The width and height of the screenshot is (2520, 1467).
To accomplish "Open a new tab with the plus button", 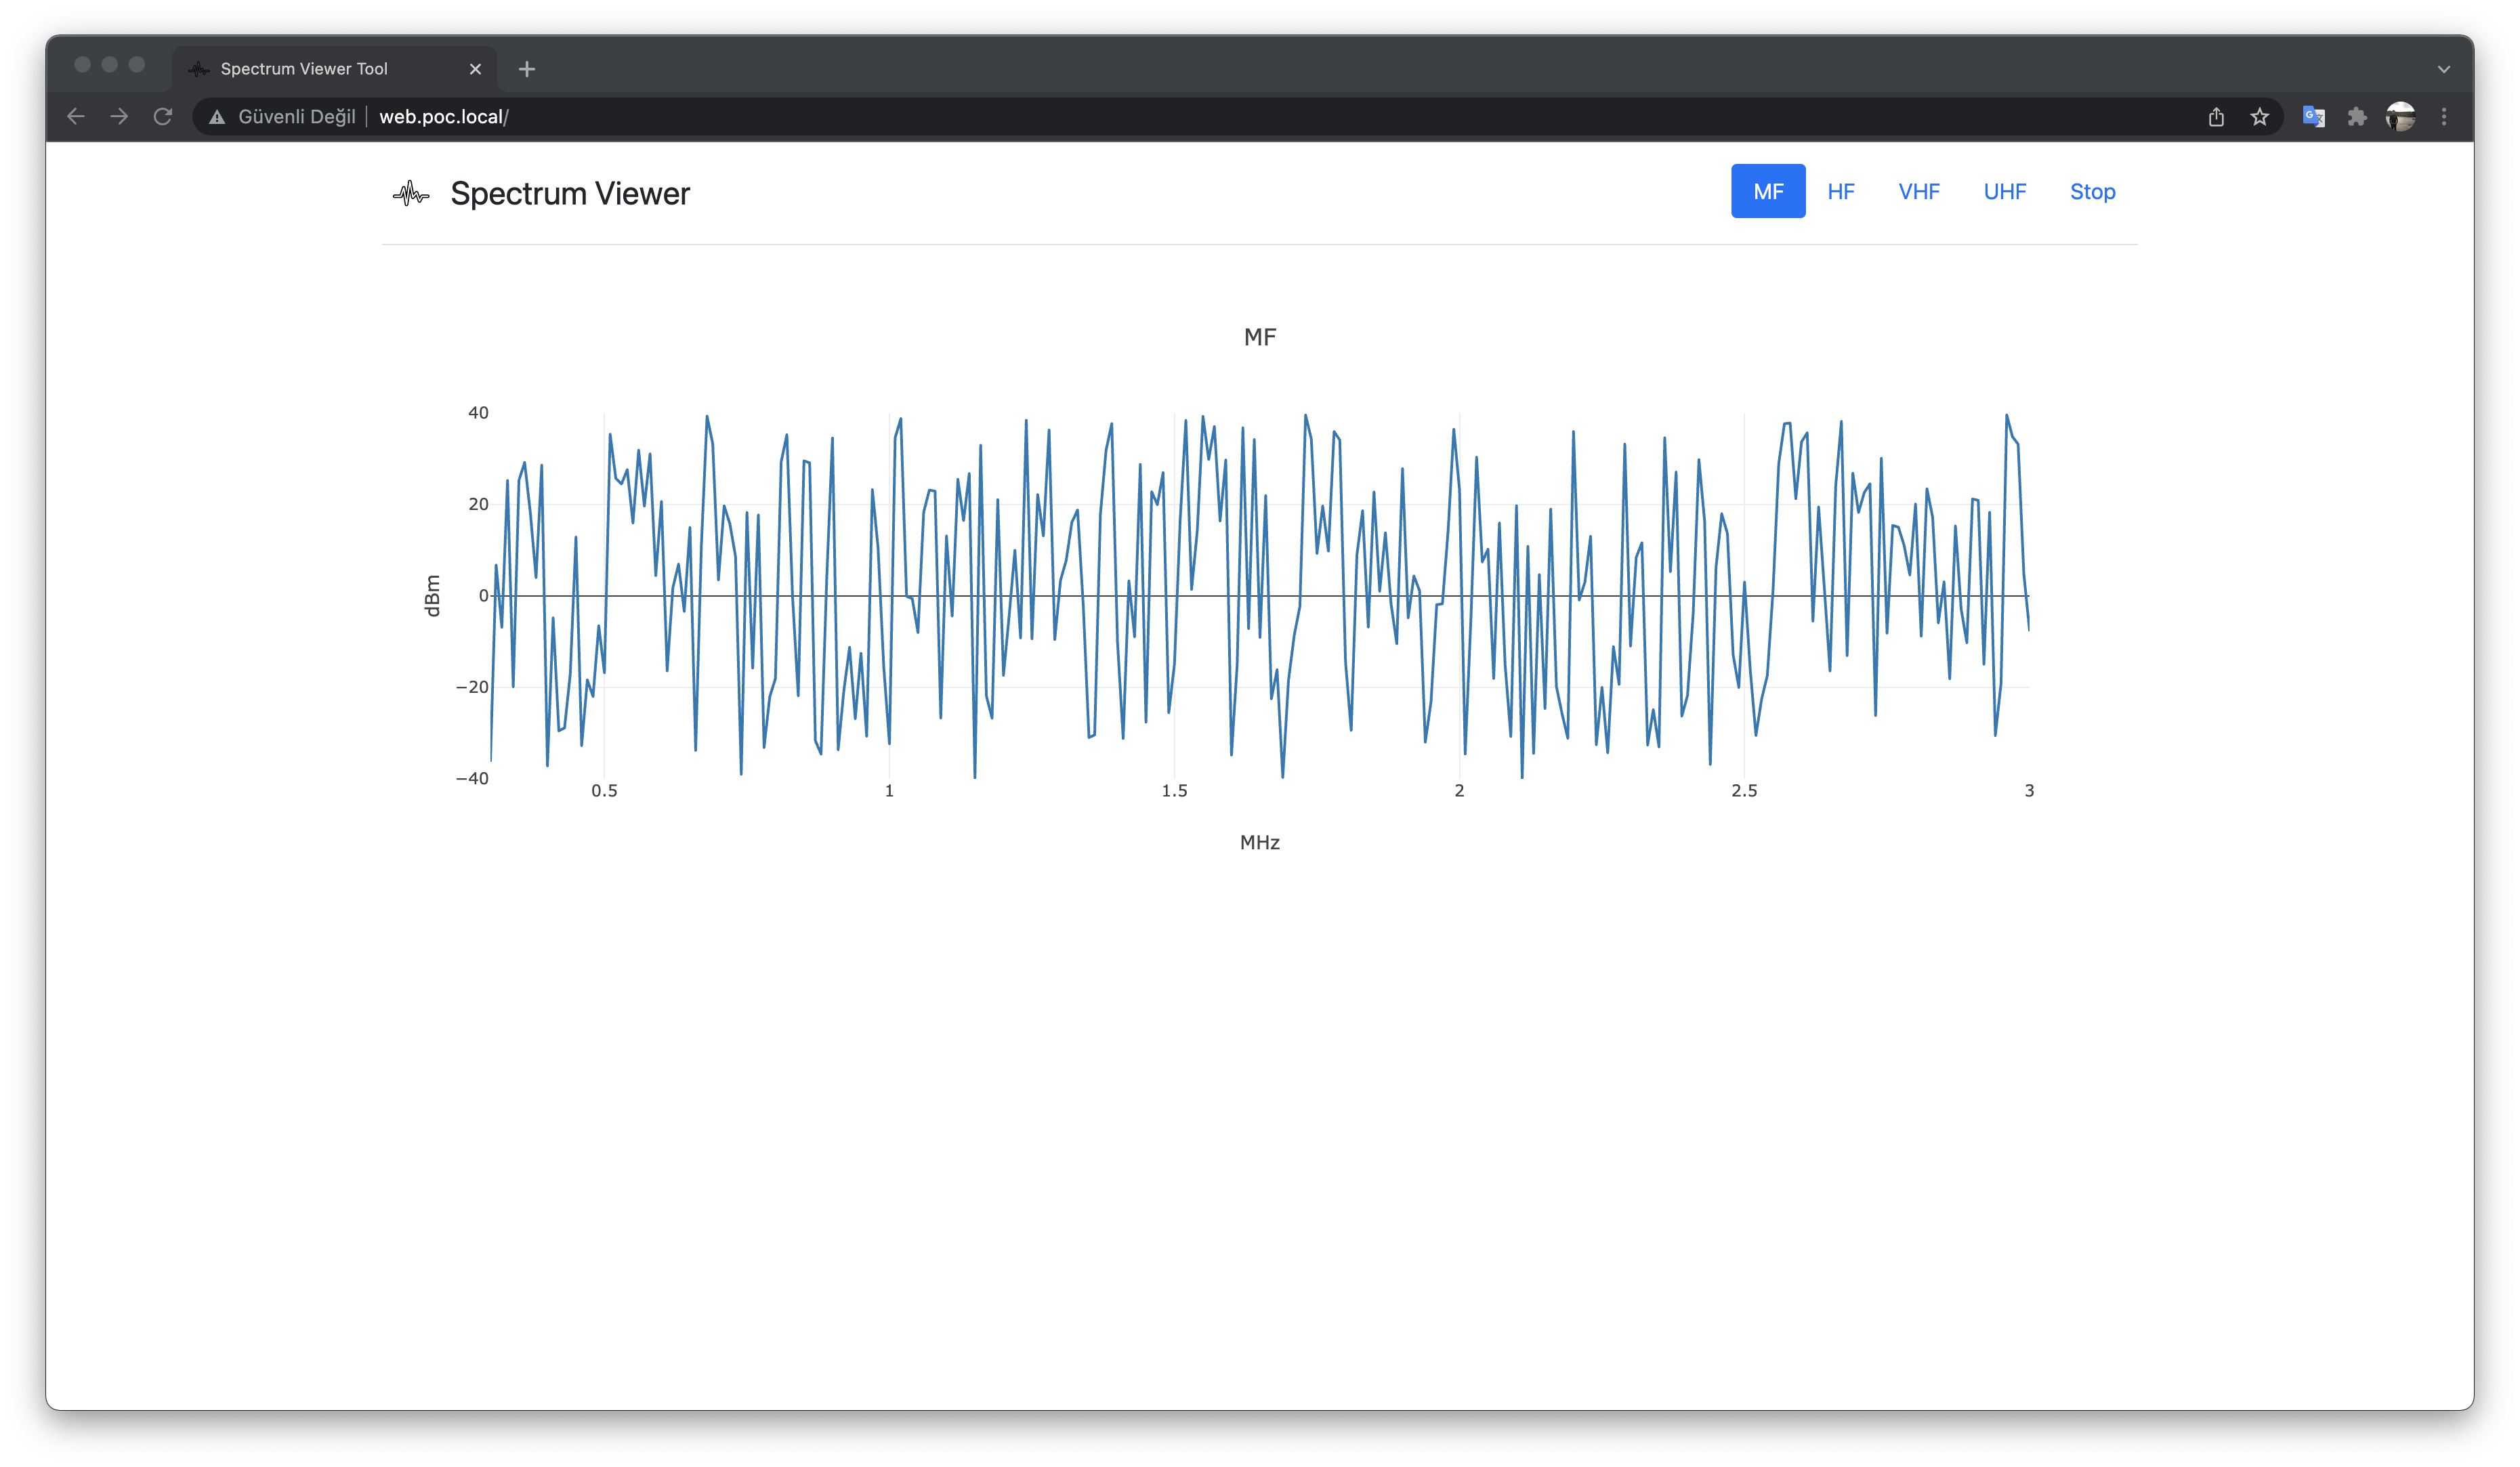I will (527, 69).
